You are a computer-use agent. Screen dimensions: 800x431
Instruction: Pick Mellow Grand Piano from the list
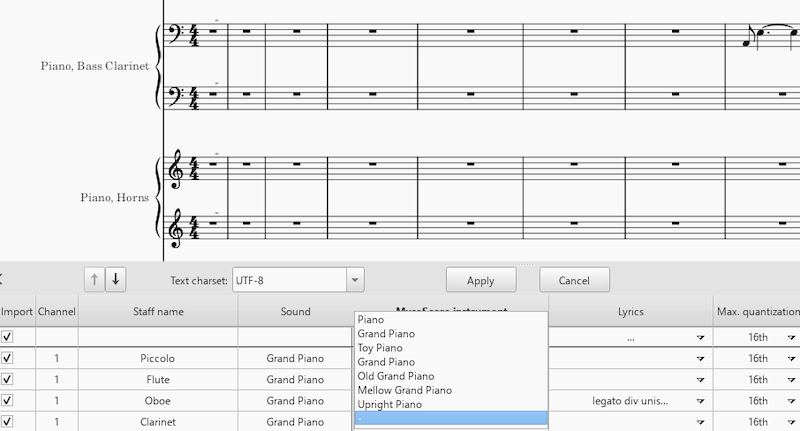point(404,390)
